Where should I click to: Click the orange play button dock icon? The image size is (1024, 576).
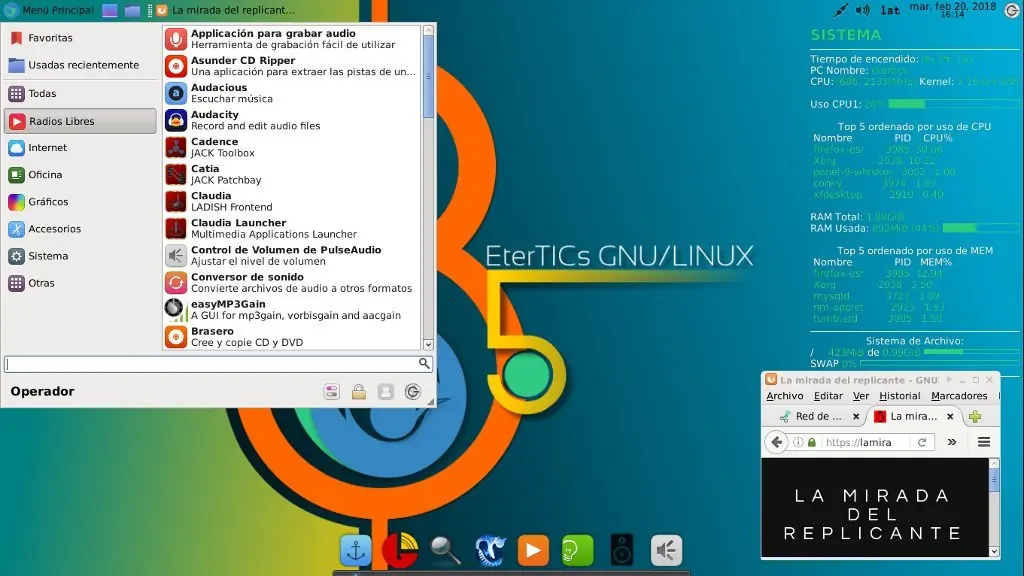(534, 551)
